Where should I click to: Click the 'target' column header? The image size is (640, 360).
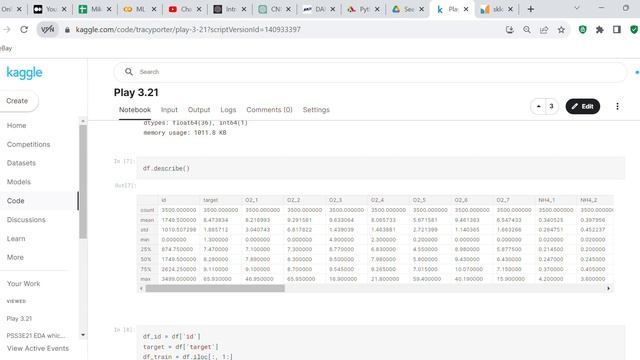pyautogui.click(x=211, y=200)
